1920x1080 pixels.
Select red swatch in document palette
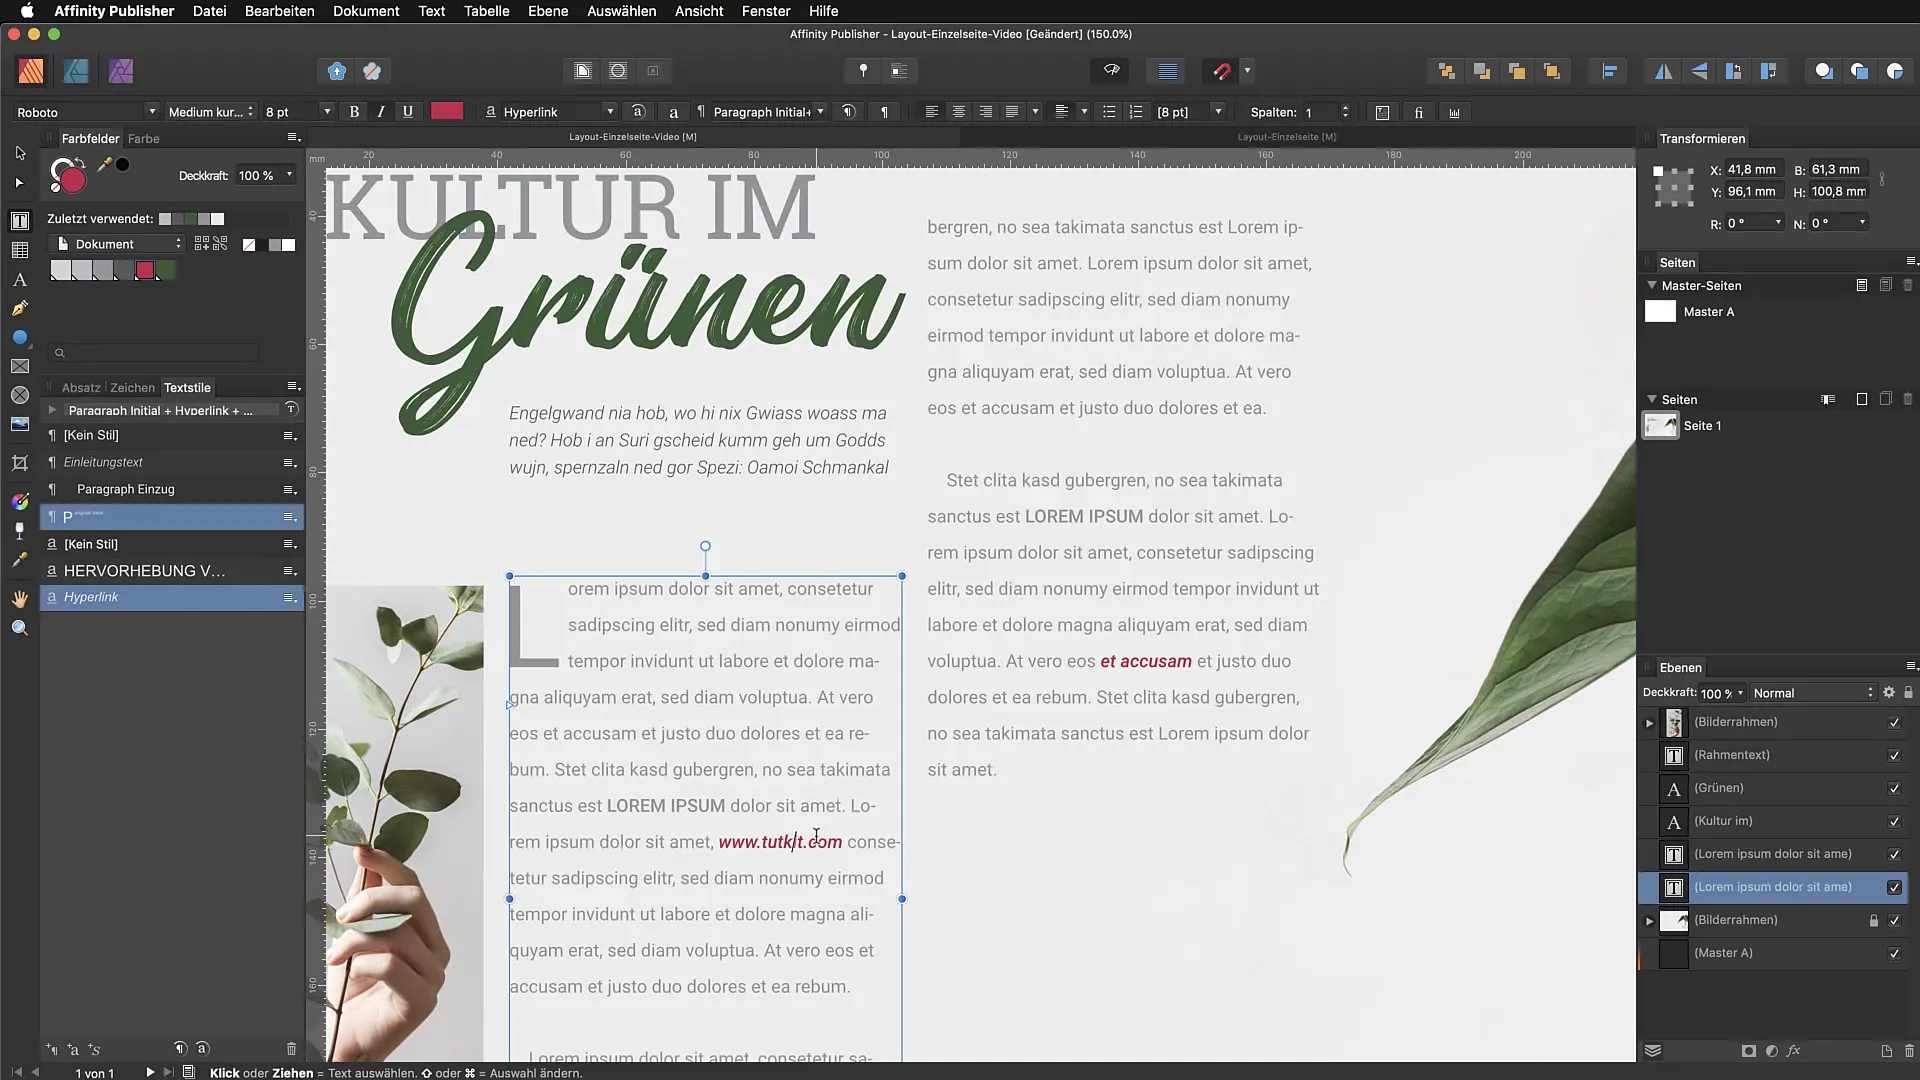[x=145, y=270]
